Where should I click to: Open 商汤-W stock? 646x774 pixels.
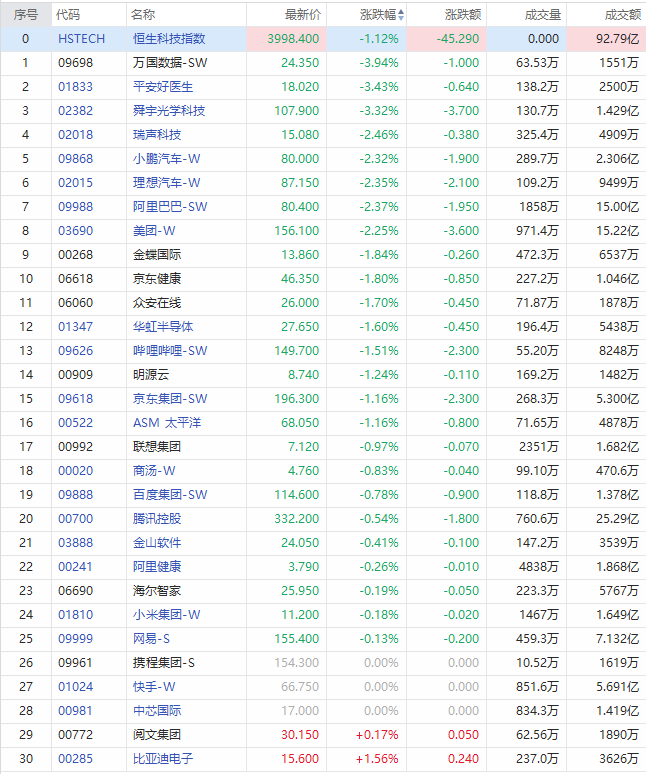154,471
